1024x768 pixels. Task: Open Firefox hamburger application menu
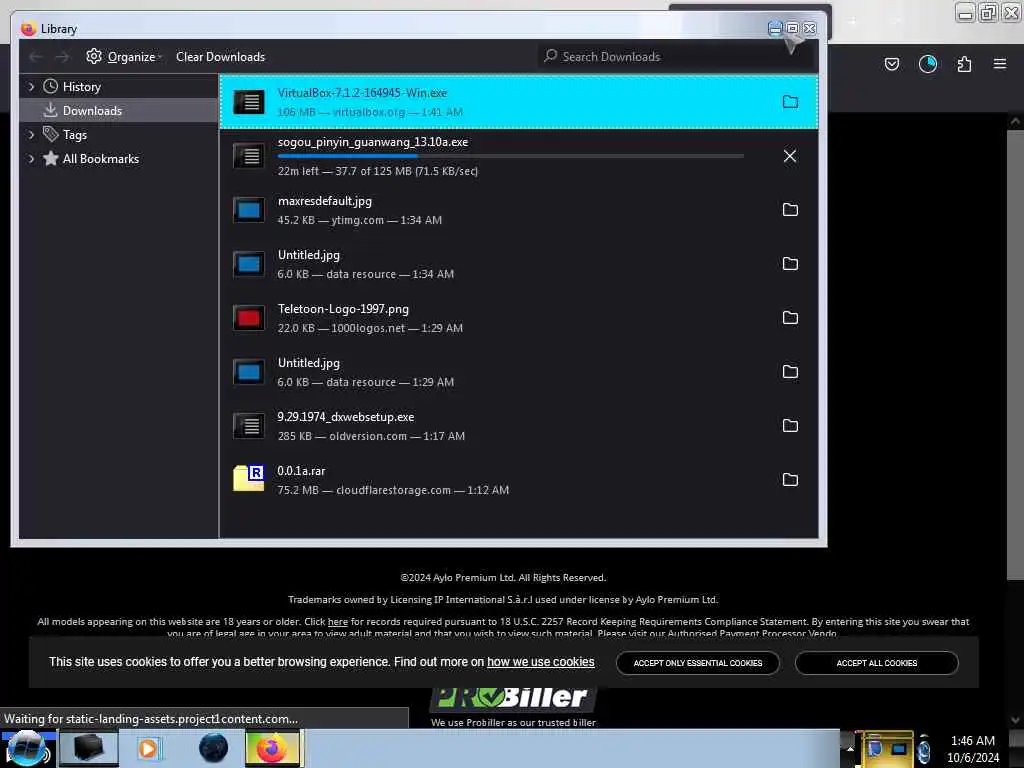(x=1000, y=64)
